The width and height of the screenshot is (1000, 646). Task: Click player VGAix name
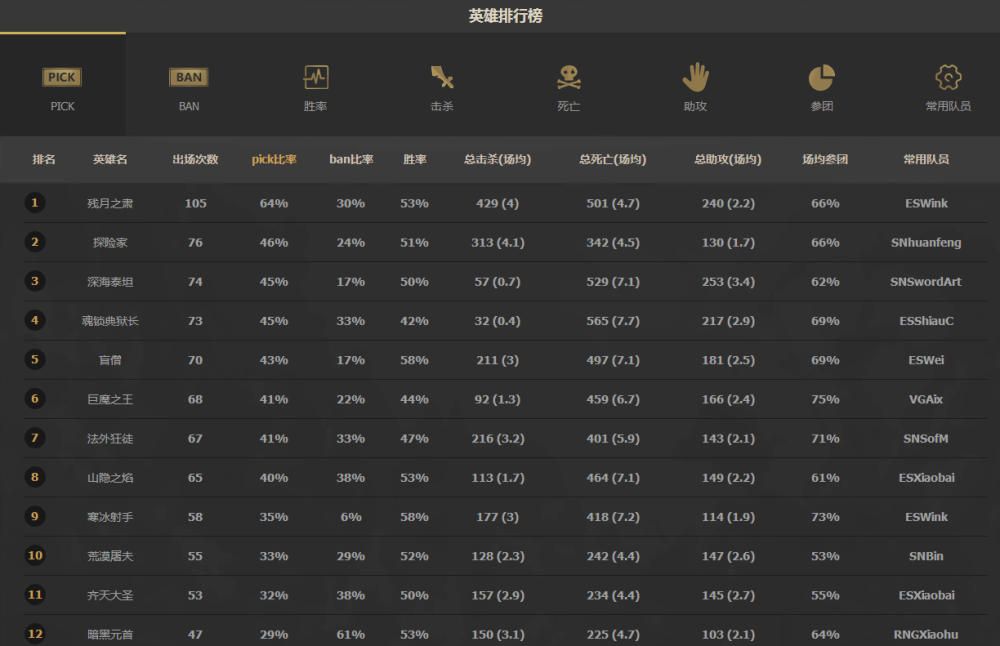[926, 399]
